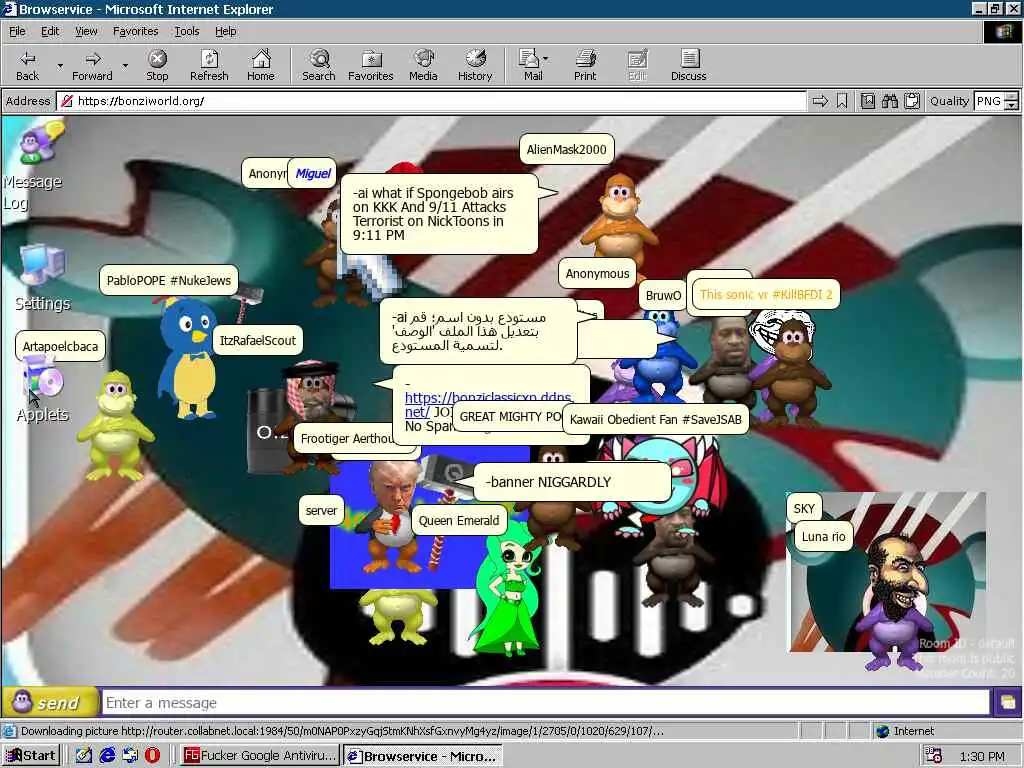Open the Search pane from toolbar
Screen dimensions: 1024x768
tap(319, 65)
